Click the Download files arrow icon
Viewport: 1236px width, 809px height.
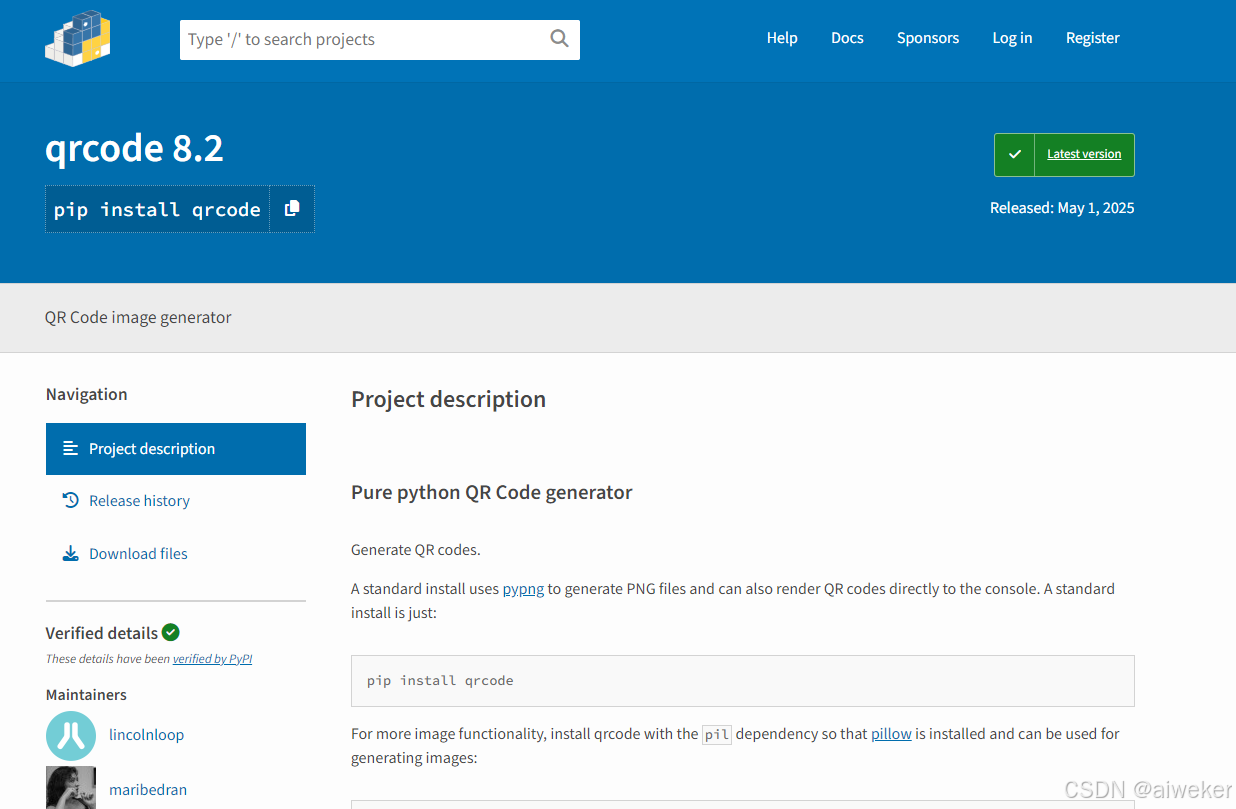[x=70, y=554]
